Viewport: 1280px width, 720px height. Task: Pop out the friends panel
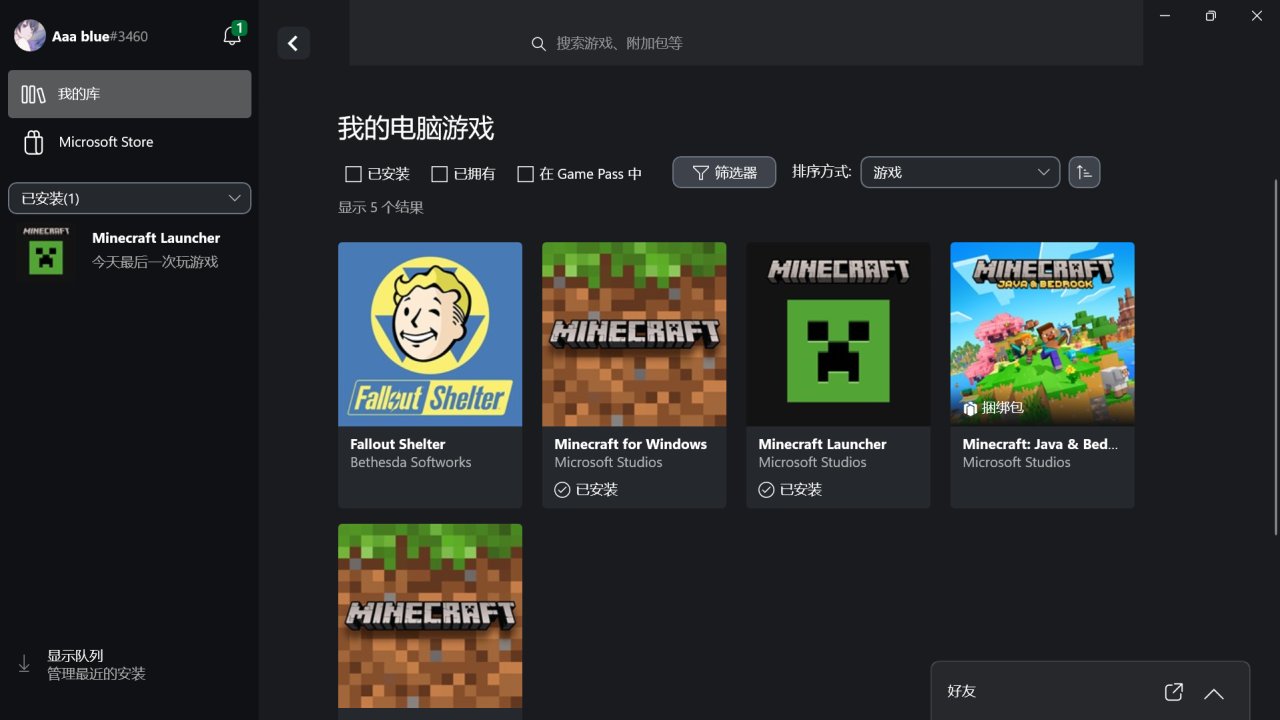[1174, 692]
